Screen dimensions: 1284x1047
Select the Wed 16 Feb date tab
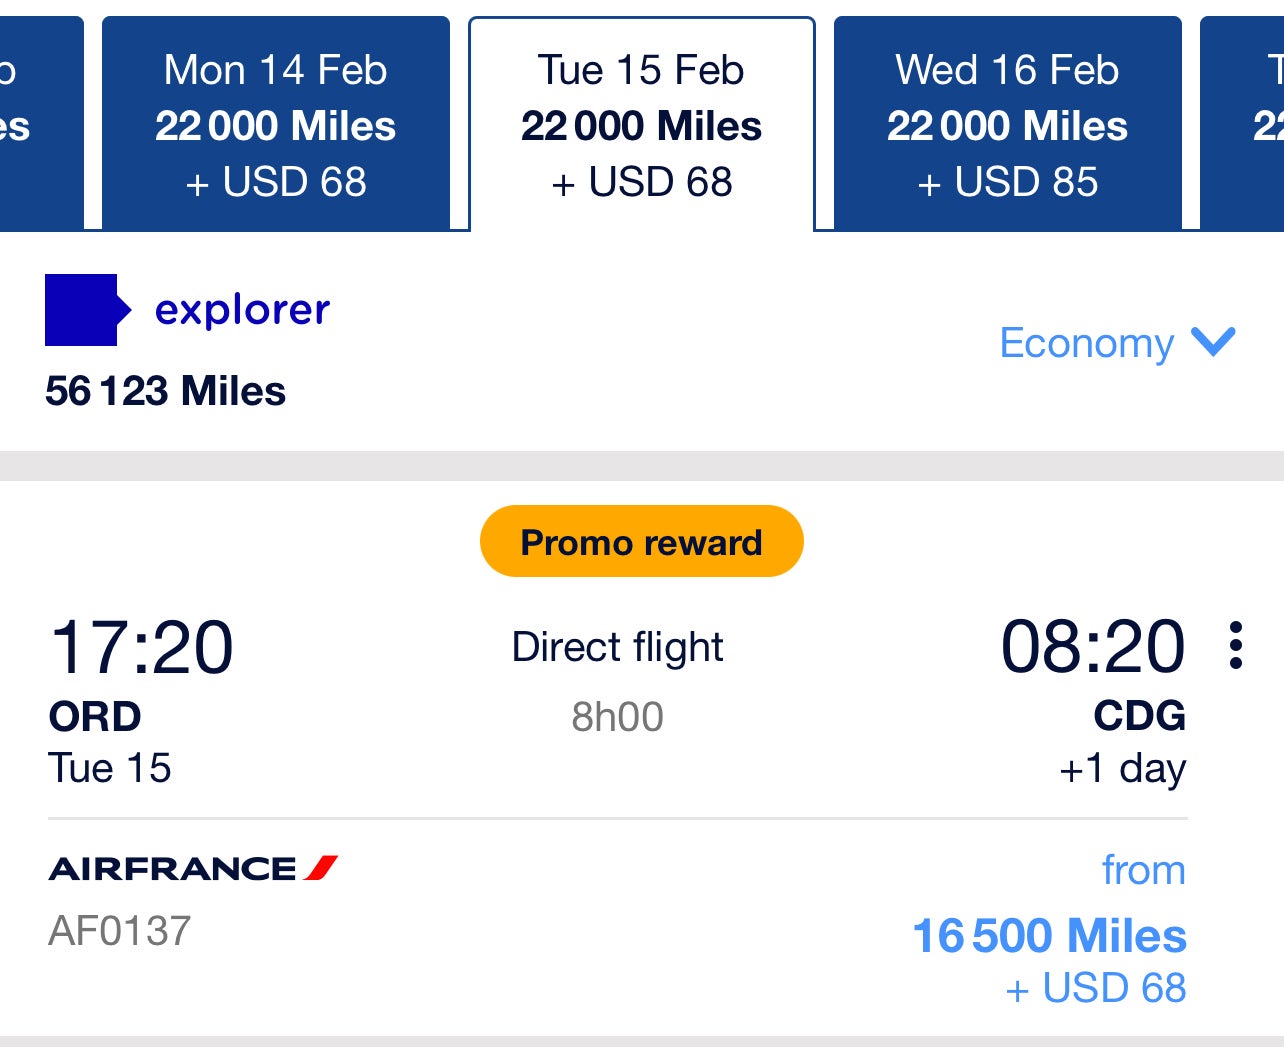point(1006,122)
